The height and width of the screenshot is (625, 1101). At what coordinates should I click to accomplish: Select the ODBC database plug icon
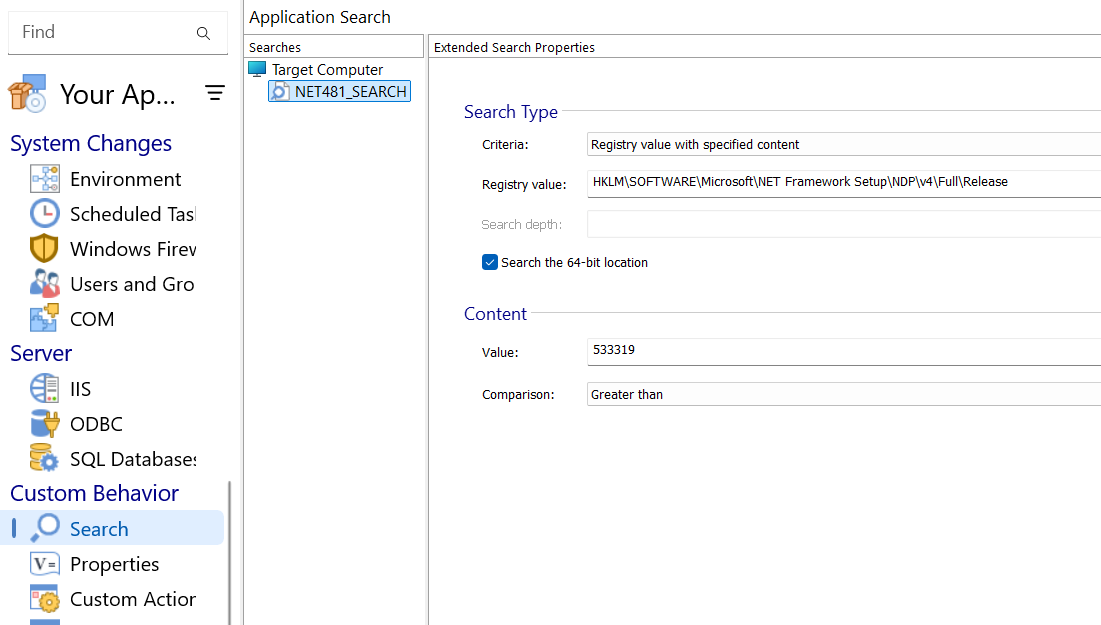45,424
